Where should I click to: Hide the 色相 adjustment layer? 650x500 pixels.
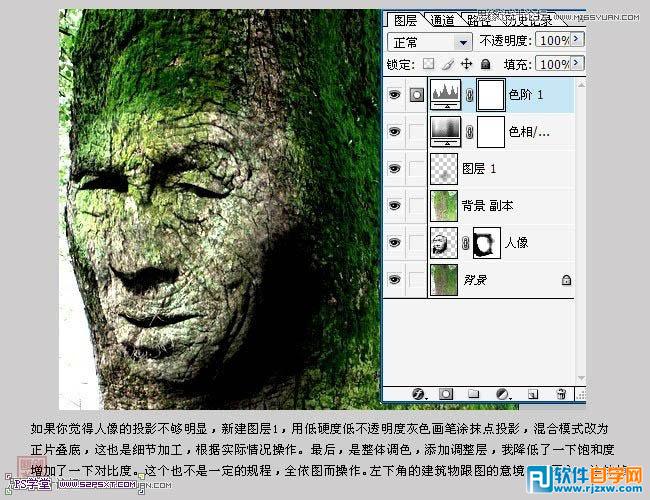(394, 132)
